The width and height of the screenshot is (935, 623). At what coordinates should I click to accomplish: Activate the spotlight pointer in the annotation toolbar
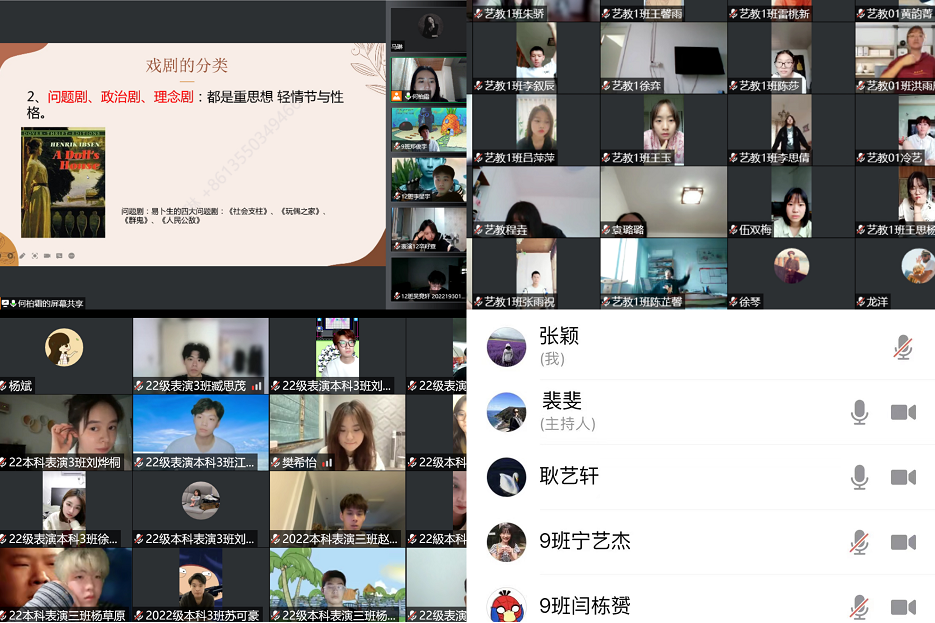tap(35, 256)
